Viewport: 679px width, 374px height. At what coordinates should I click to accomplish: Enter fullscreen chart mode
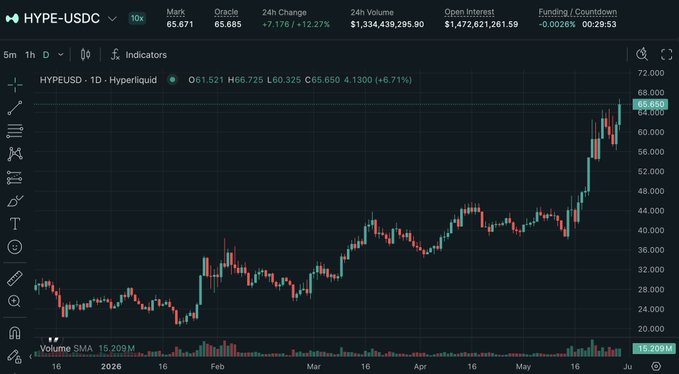[x=666, y=55]
